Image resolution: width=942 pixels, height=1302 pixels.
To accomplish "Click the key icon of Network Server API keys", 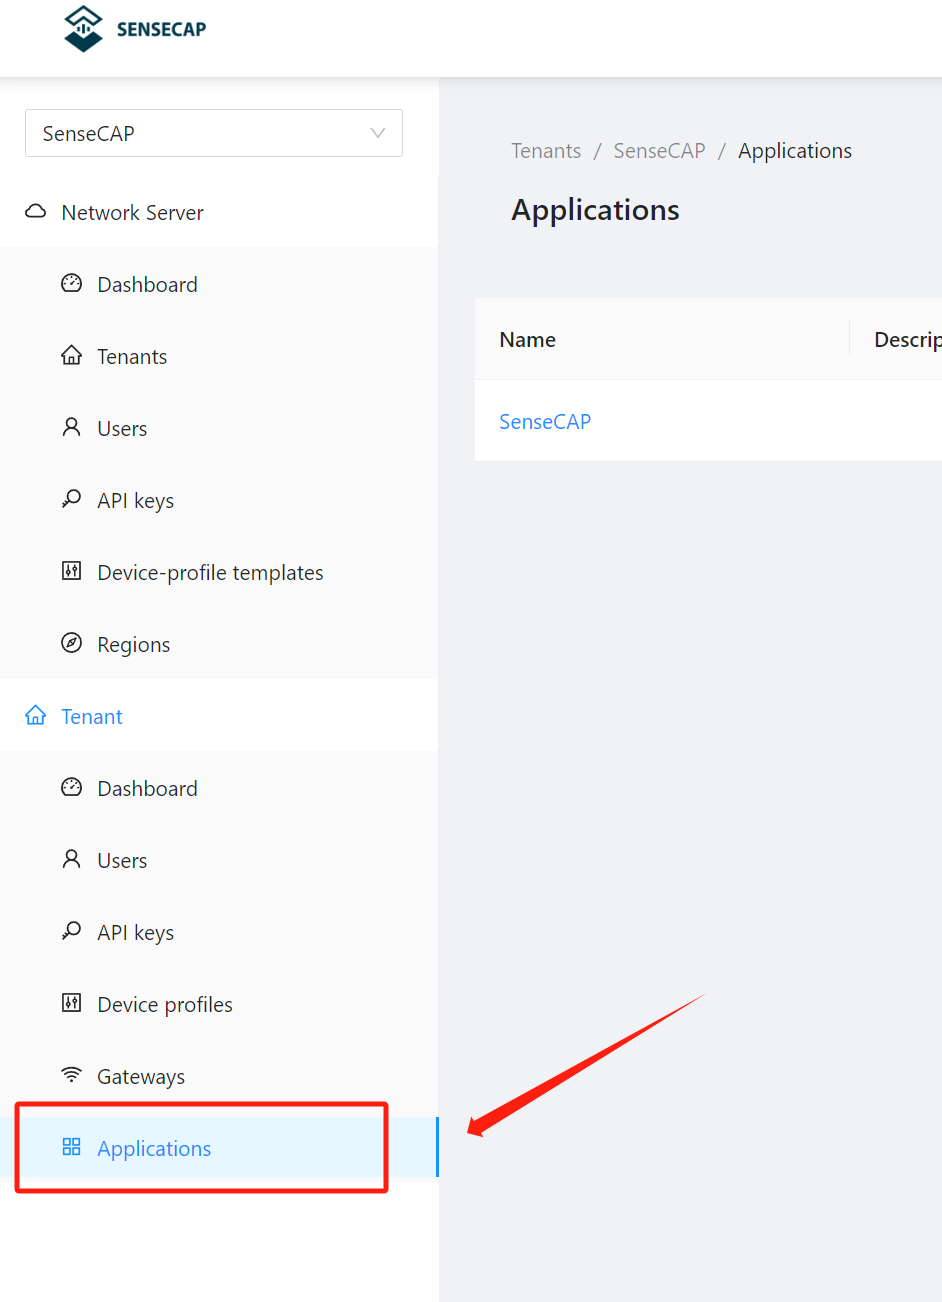I will 71,499.
